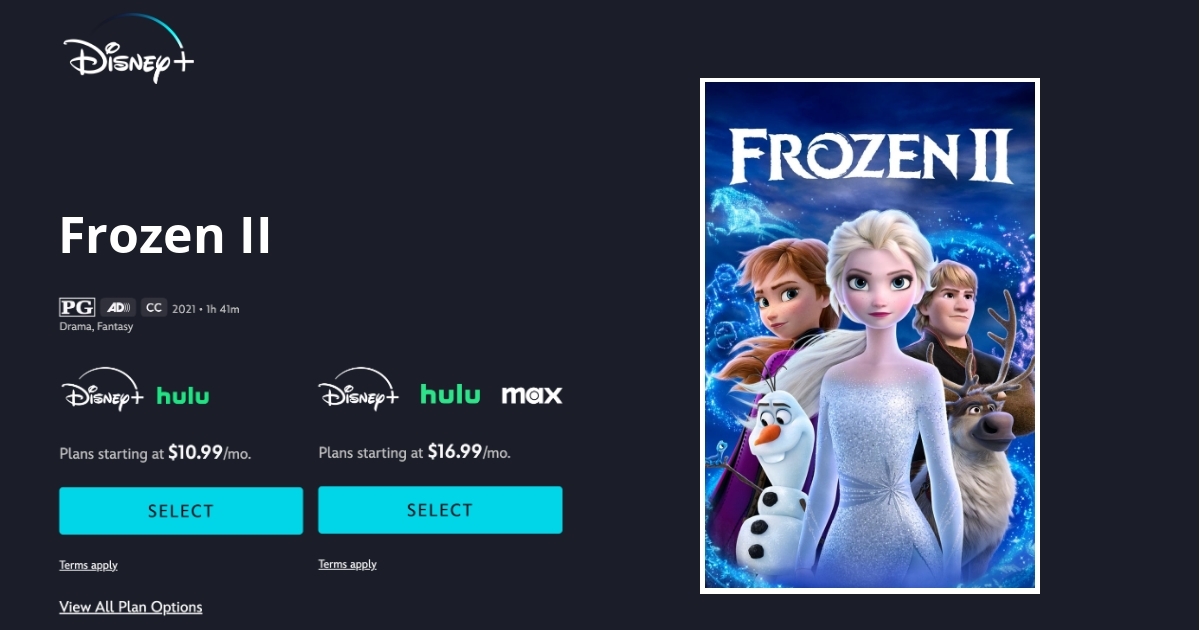Click the audio description AD icon
The image size is (1200, 630).
tap(118, 308)
